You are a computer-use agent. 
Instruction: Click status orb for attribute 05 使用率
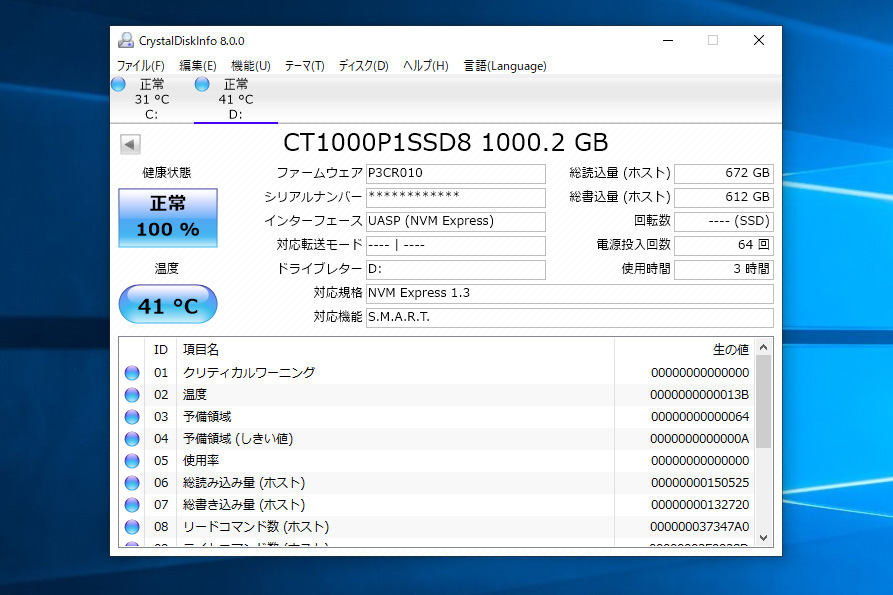click(x=132, y=461)
